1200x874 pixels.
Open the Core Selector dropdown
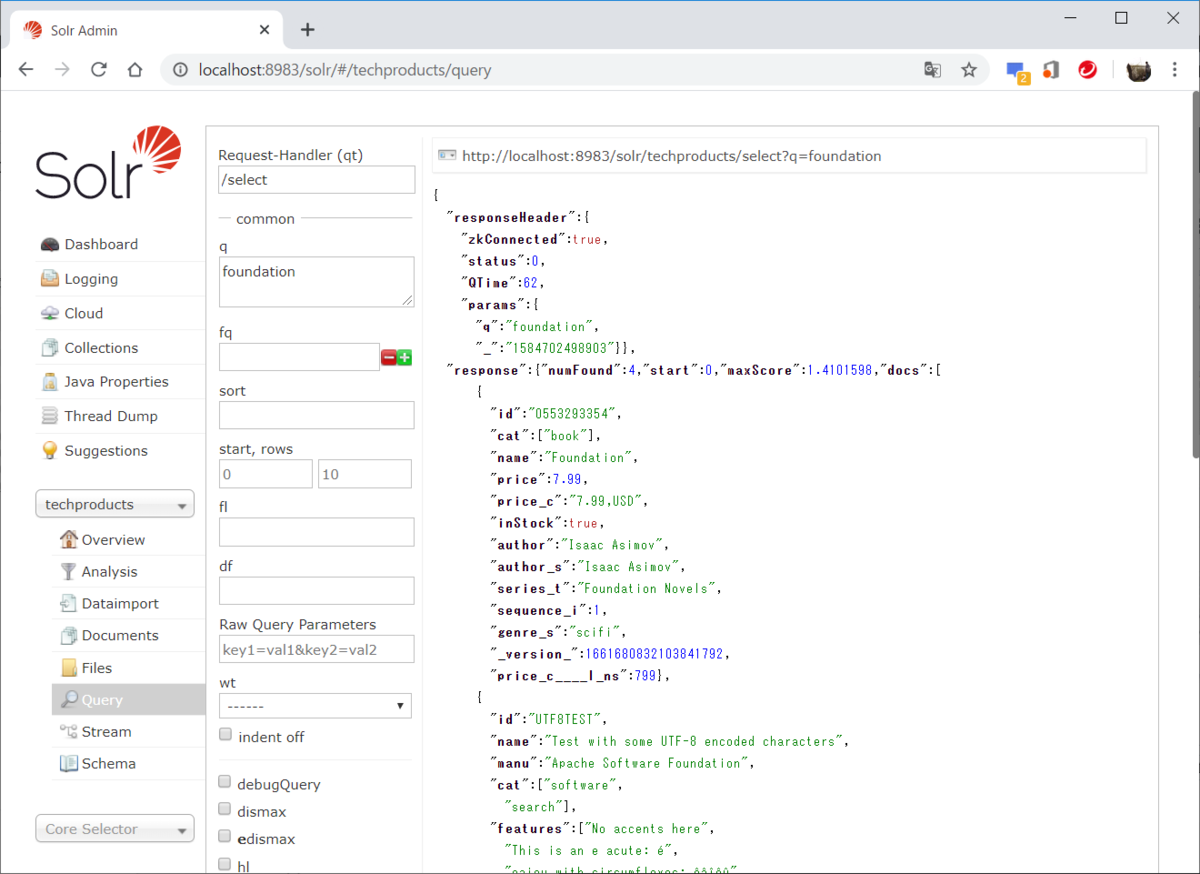(x=115, y=829)
